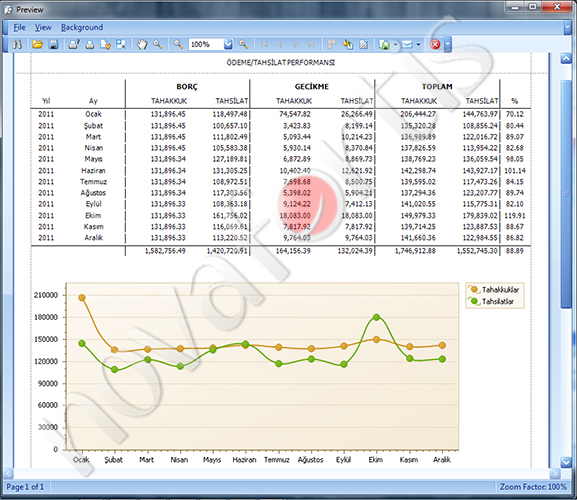Viewport: 577px width, 500px height.
Task: Select the Magnifier tool
Action: click(158, 45)
